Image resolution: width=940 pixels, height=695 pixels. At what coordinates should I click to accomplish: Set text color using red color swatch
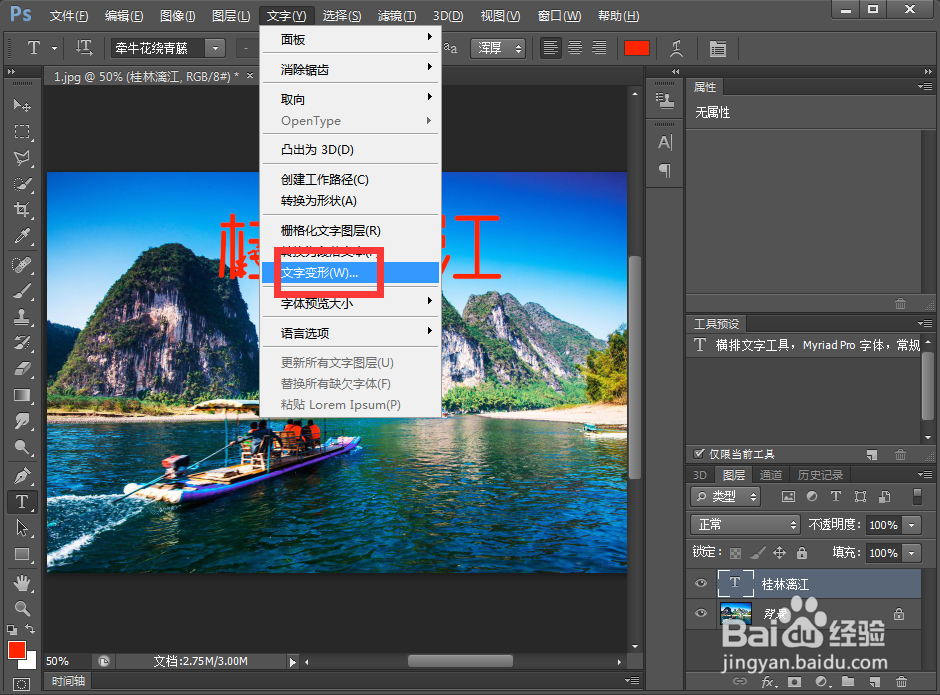tap(637, 47)
